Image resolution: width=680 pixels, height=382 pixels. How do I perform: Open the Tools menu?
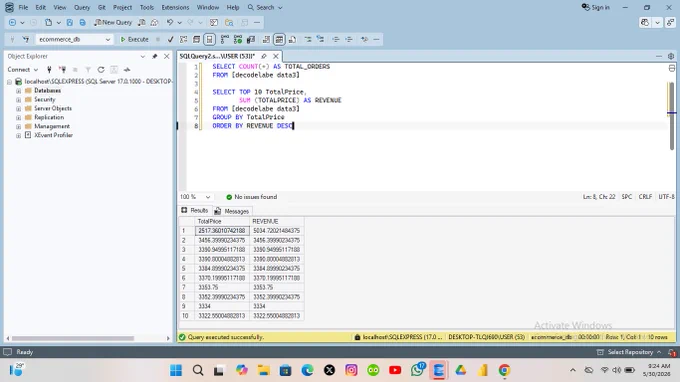[147, 7]
